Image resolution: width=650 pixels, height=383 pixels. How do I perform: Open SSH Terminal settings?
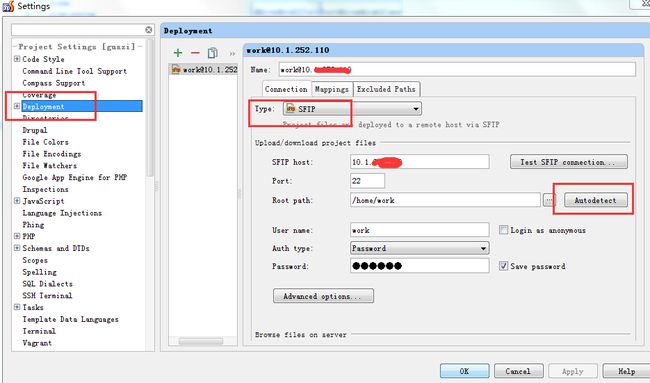point(47,296)
